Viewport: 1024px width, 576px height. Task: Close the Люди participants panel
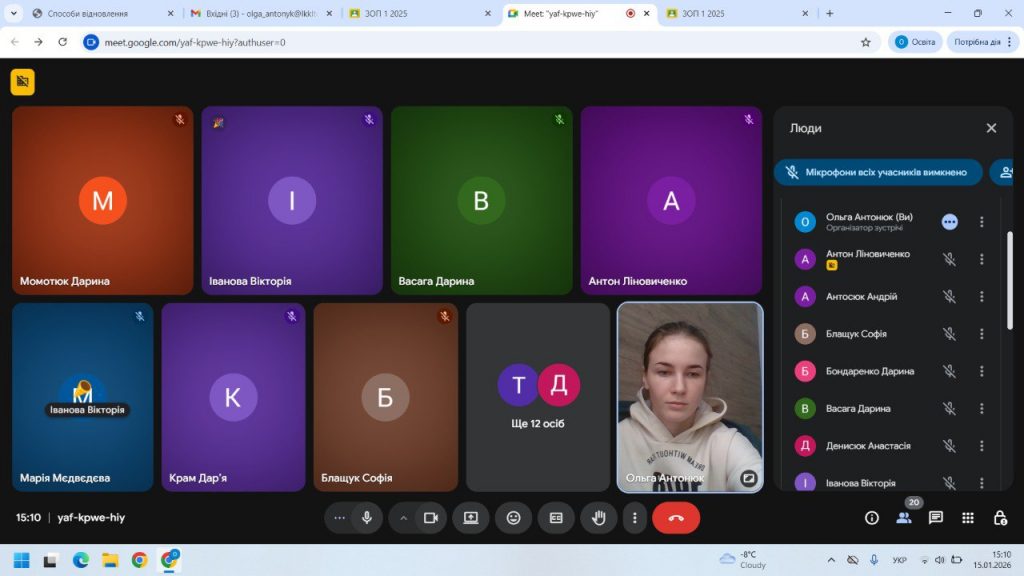[991, 128]
